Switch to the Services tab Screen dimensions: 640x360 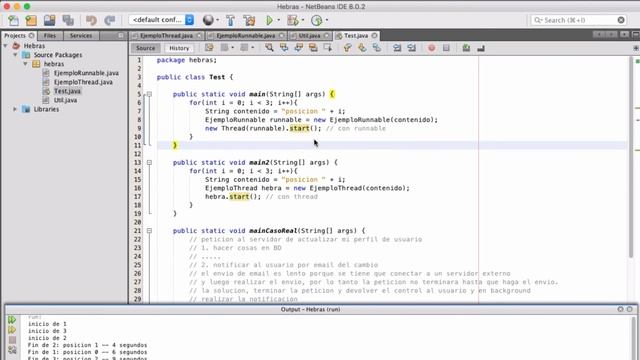[x=81, y=36]
